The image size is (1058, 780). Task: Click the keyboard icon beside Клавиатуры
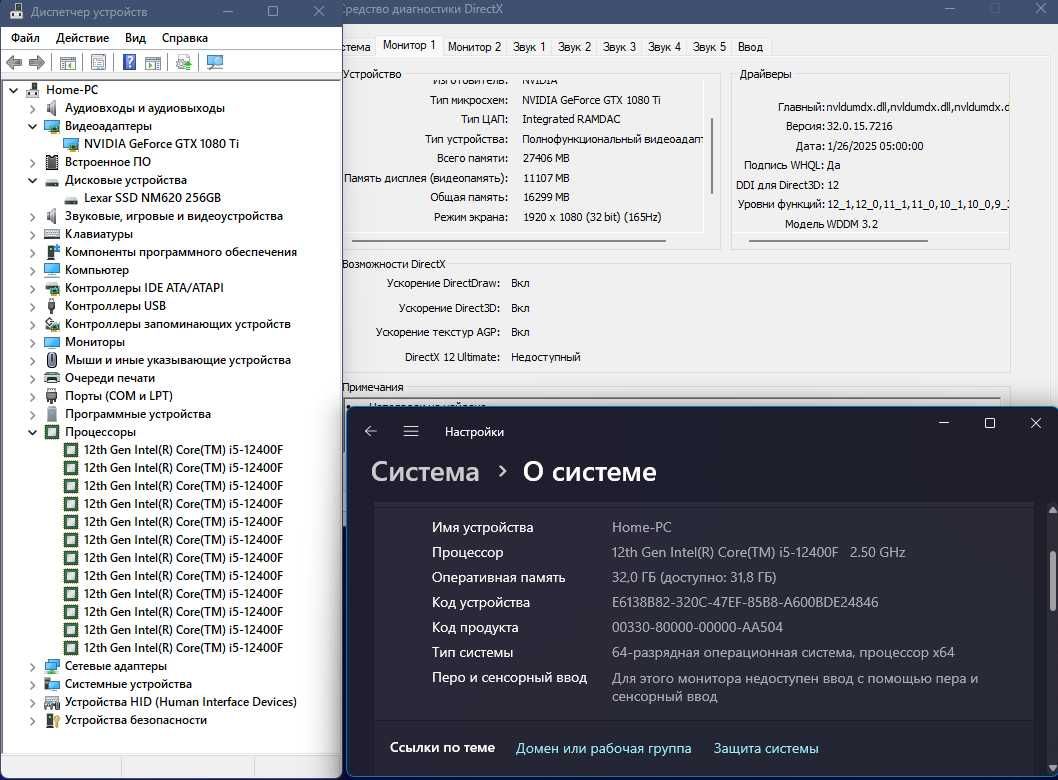point(52,234)
